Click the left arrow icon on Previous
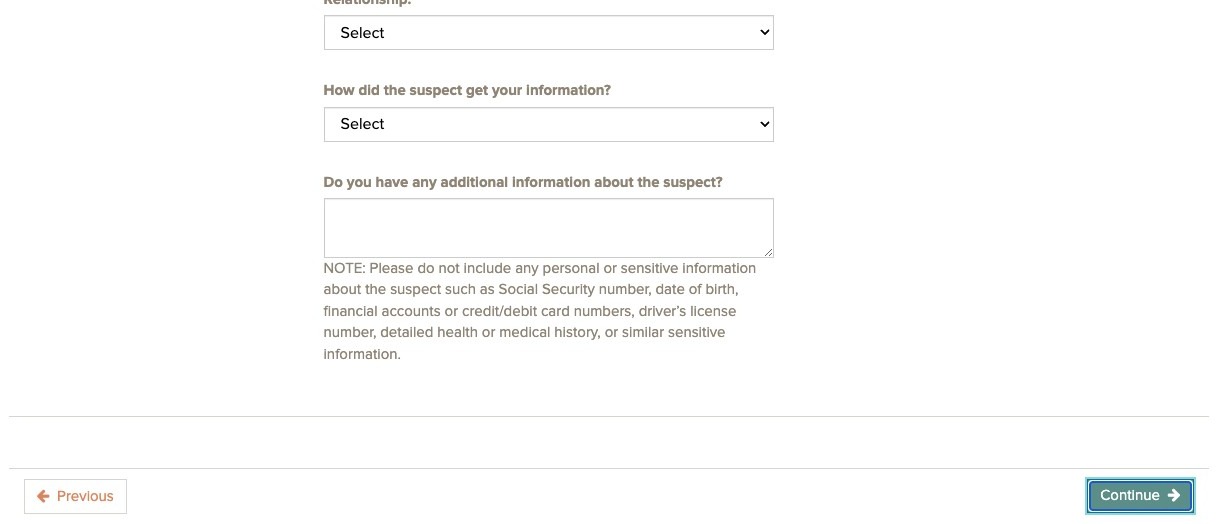 coord(43,496)
